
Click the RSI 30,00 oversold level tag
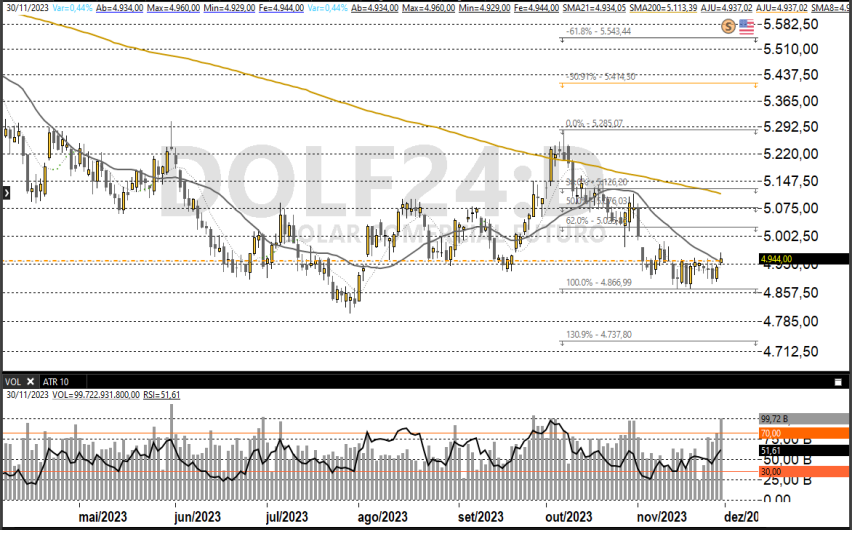tap(773, 472)
